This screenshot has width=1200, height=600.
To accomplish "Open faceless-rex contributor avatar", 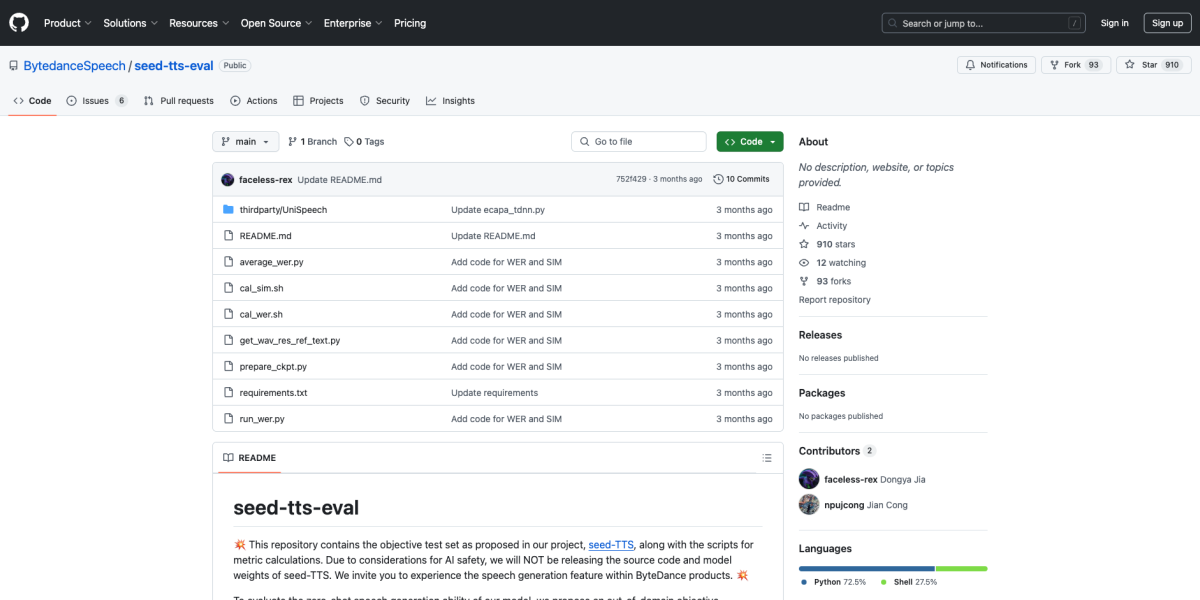I will click(809, 478).
